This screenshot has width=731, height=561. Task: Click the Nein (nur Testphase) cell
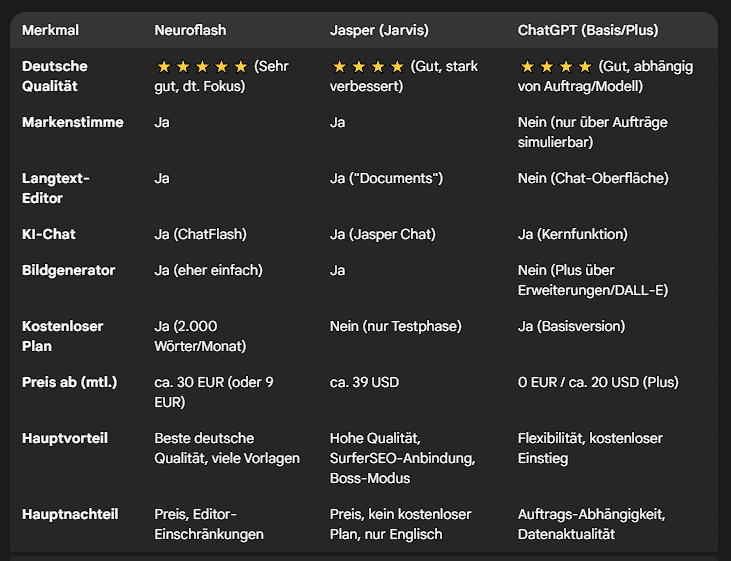(x=395, y=326)
